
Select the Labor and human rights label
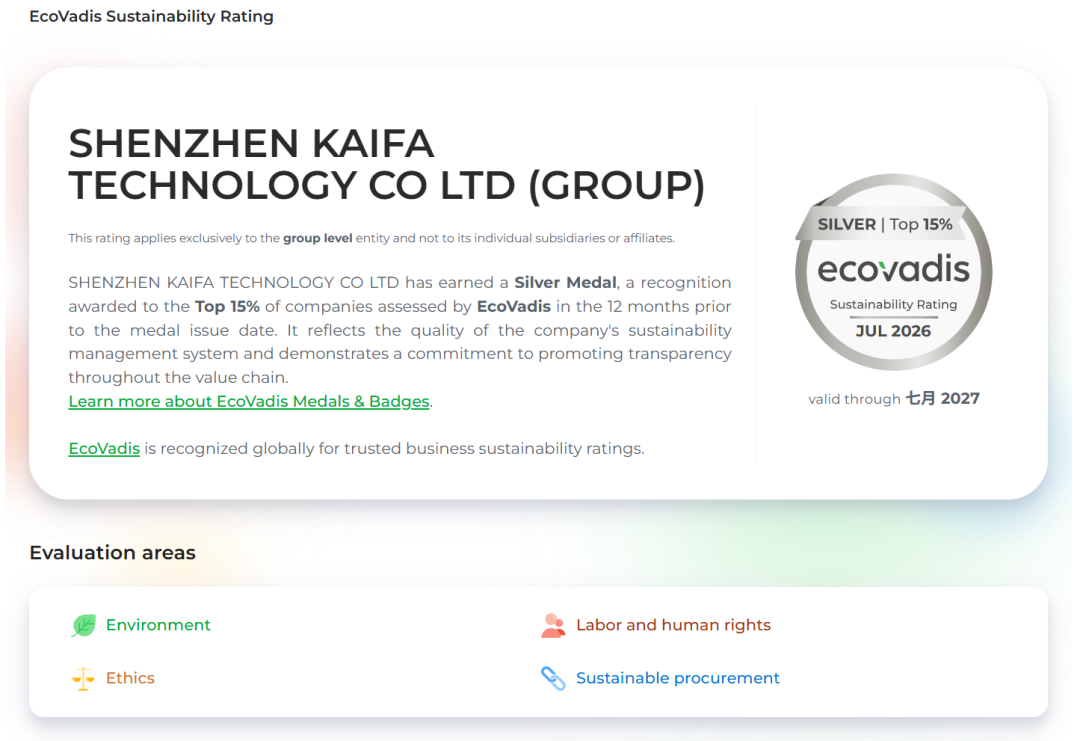[x=673, y=625]
